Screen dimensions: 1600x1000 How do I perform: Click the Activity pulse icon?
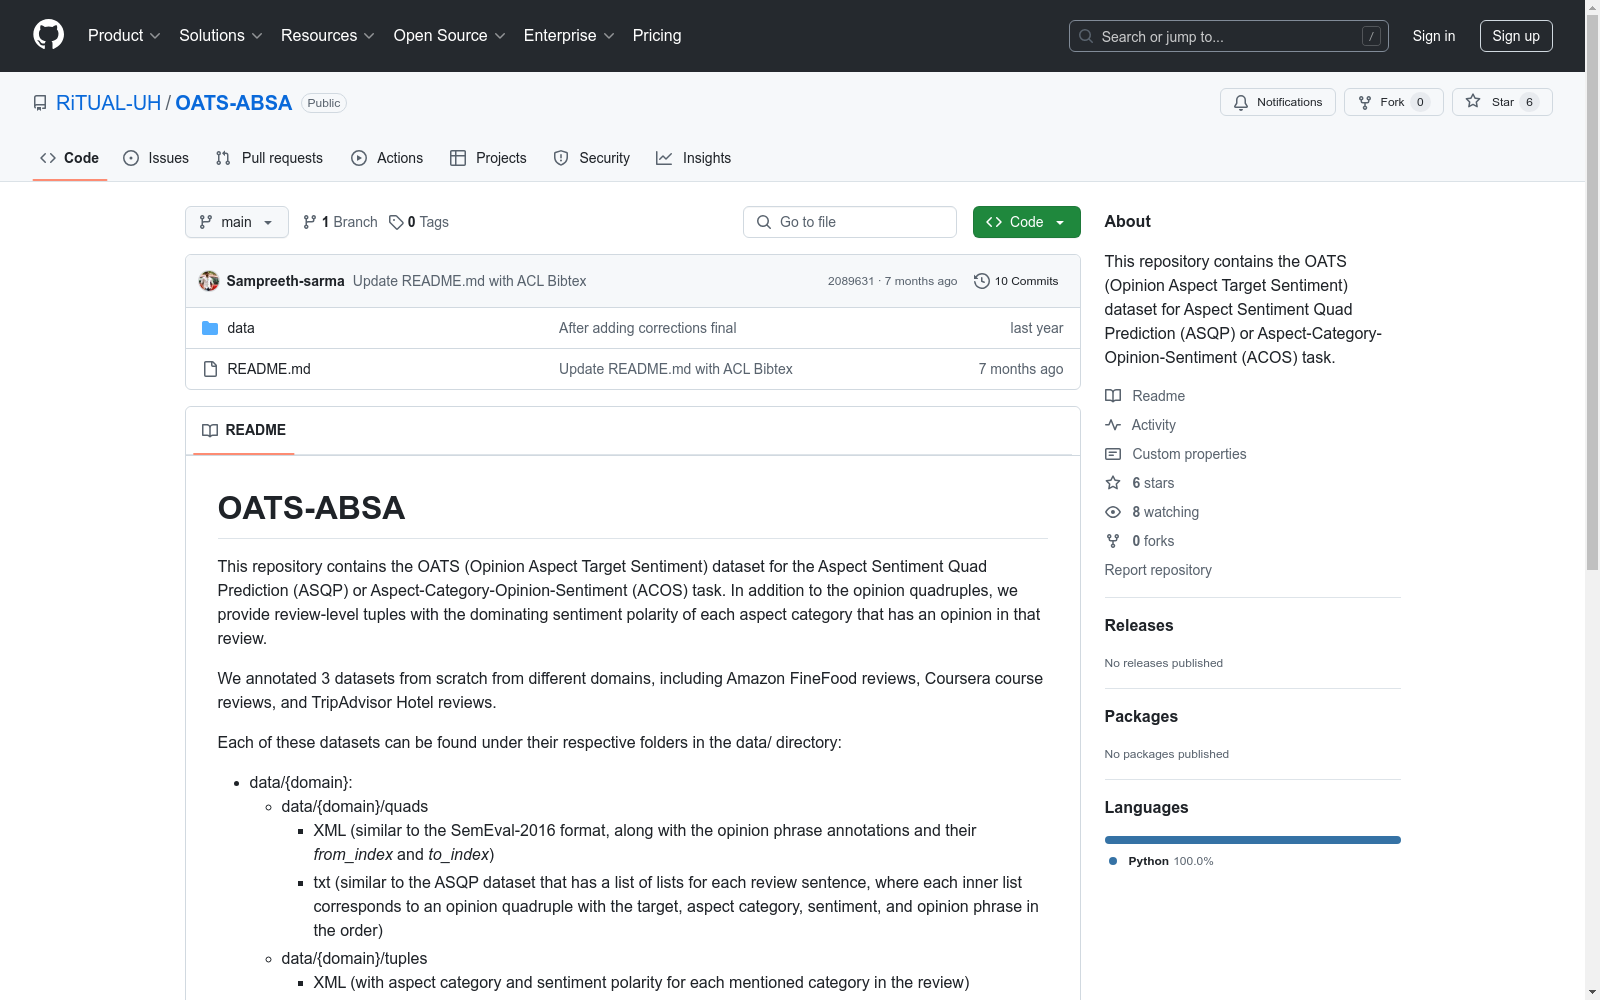coord(1113,425)
